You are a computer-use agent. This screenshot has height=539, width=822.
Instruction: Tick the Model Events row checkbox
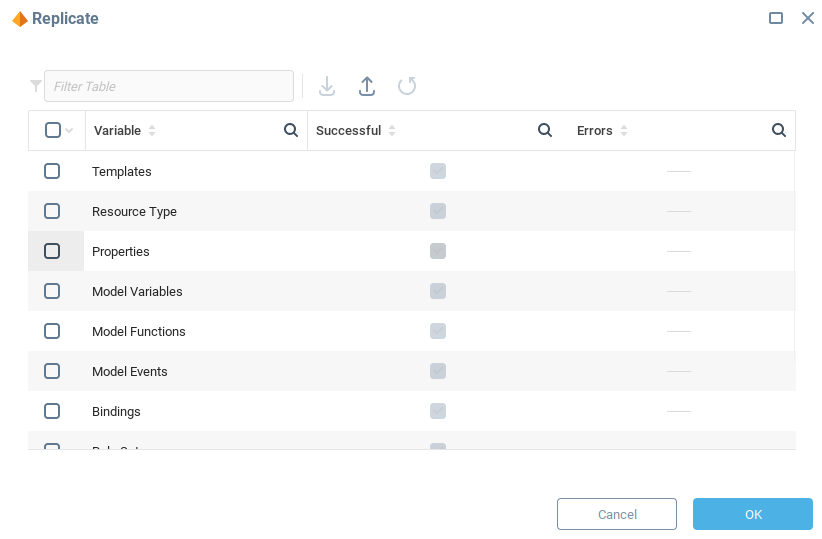pos(52,371)
